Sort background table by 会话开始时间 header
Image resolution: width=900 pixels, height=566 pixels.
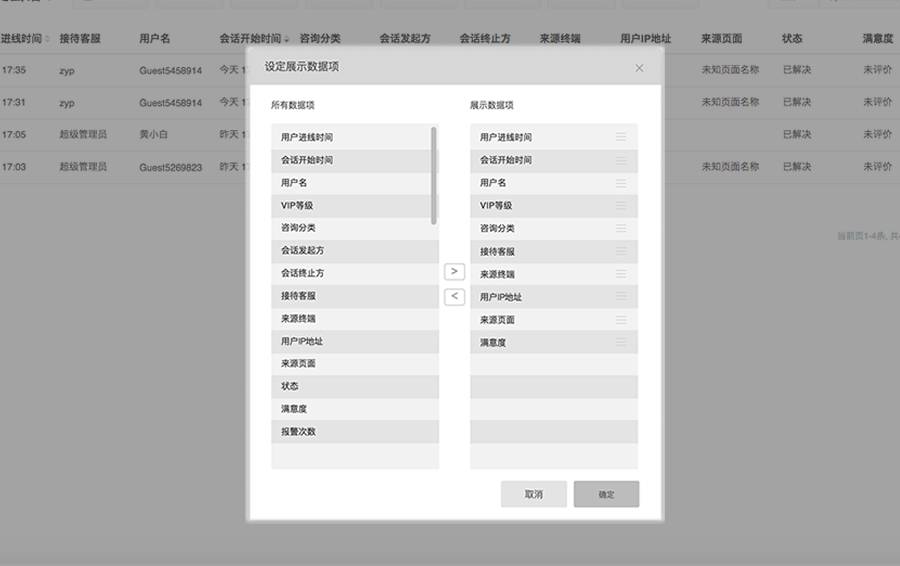254,38
